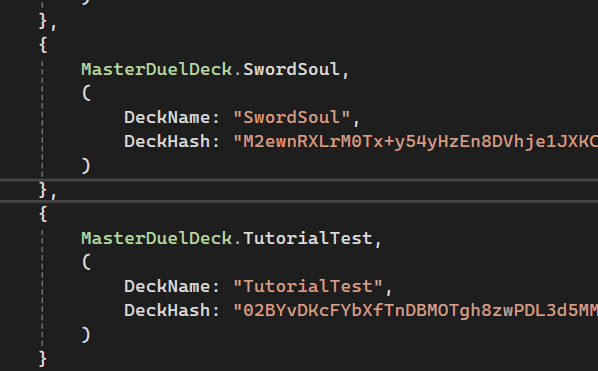Screen dimensions: 598x371
Task: Place cursor in "SwordSoul" string value
Action: [x=292, y=117]
